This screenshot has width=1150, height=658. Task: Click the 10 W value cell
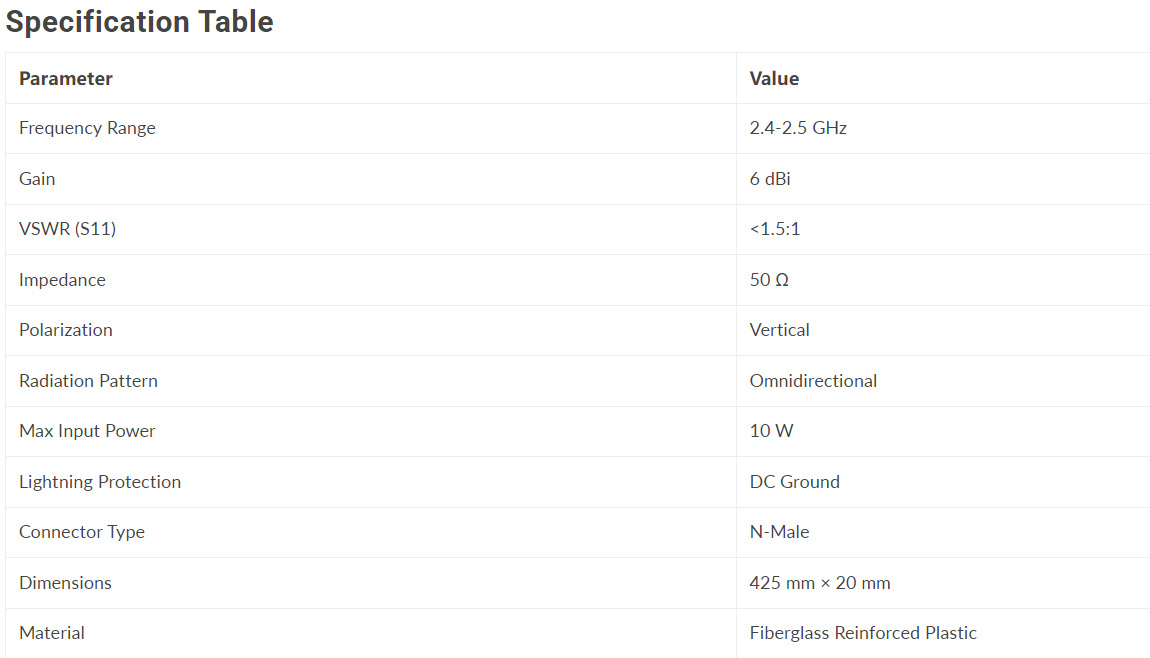coord(771,431)
